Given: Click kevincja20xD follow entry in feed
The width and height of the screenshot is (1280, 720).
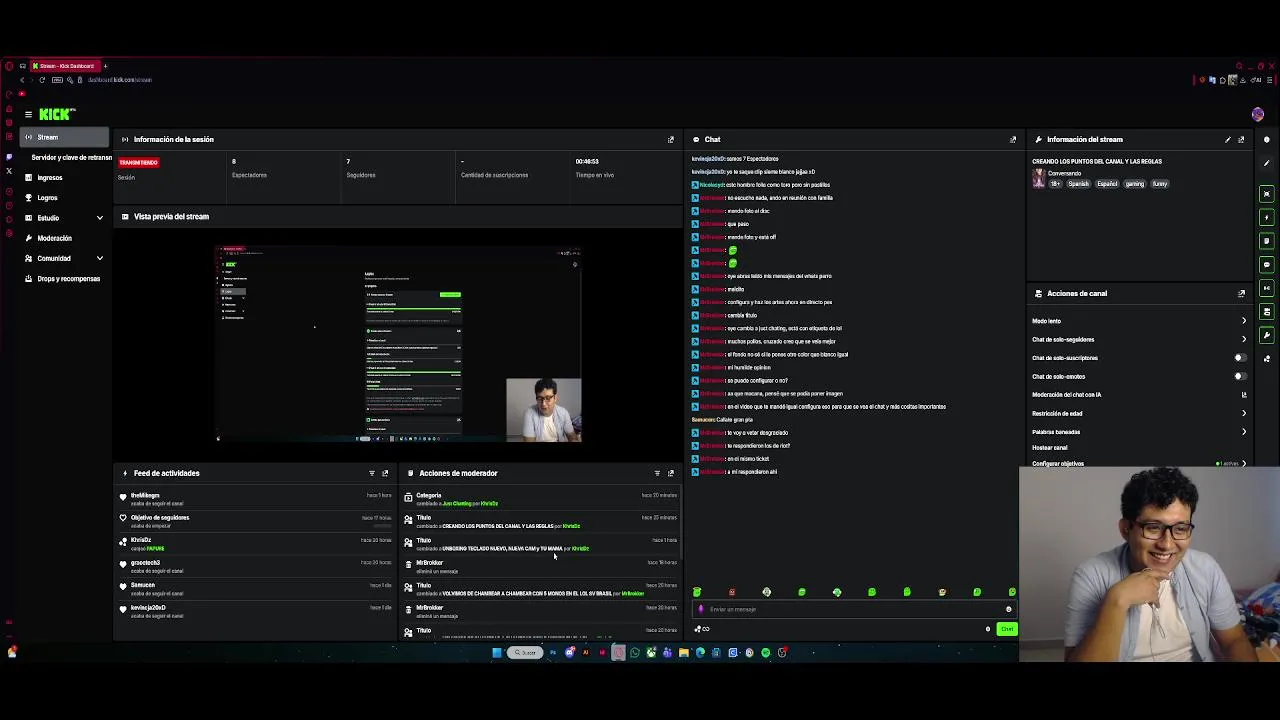Looking at the screenshot, I should [257, 611].
